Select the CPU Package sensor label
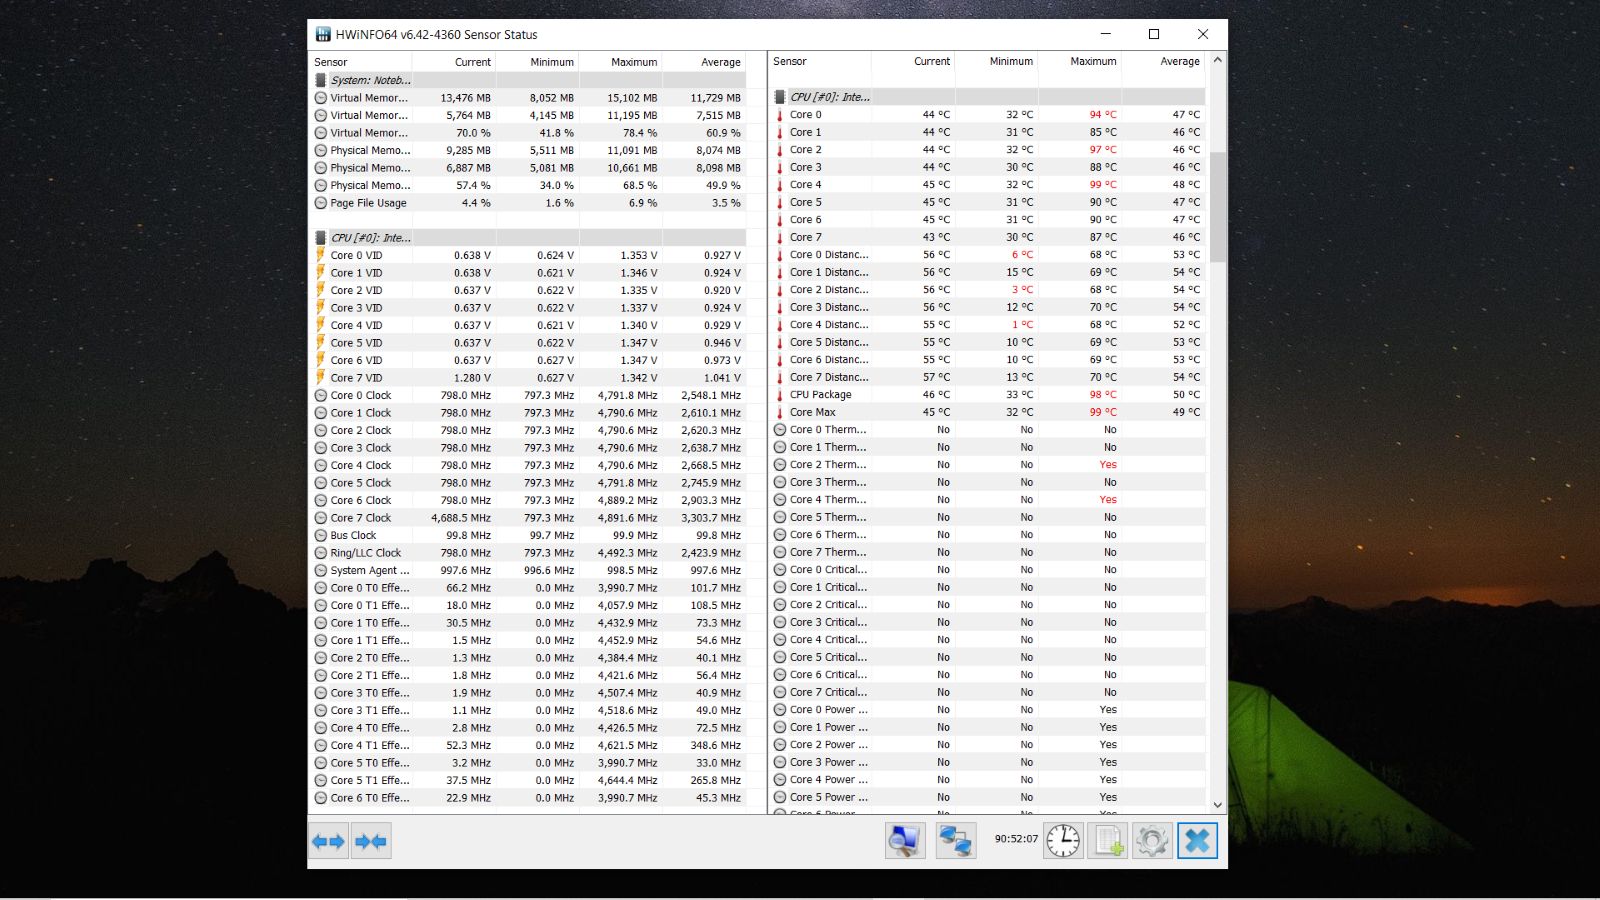 pos(820,395)
